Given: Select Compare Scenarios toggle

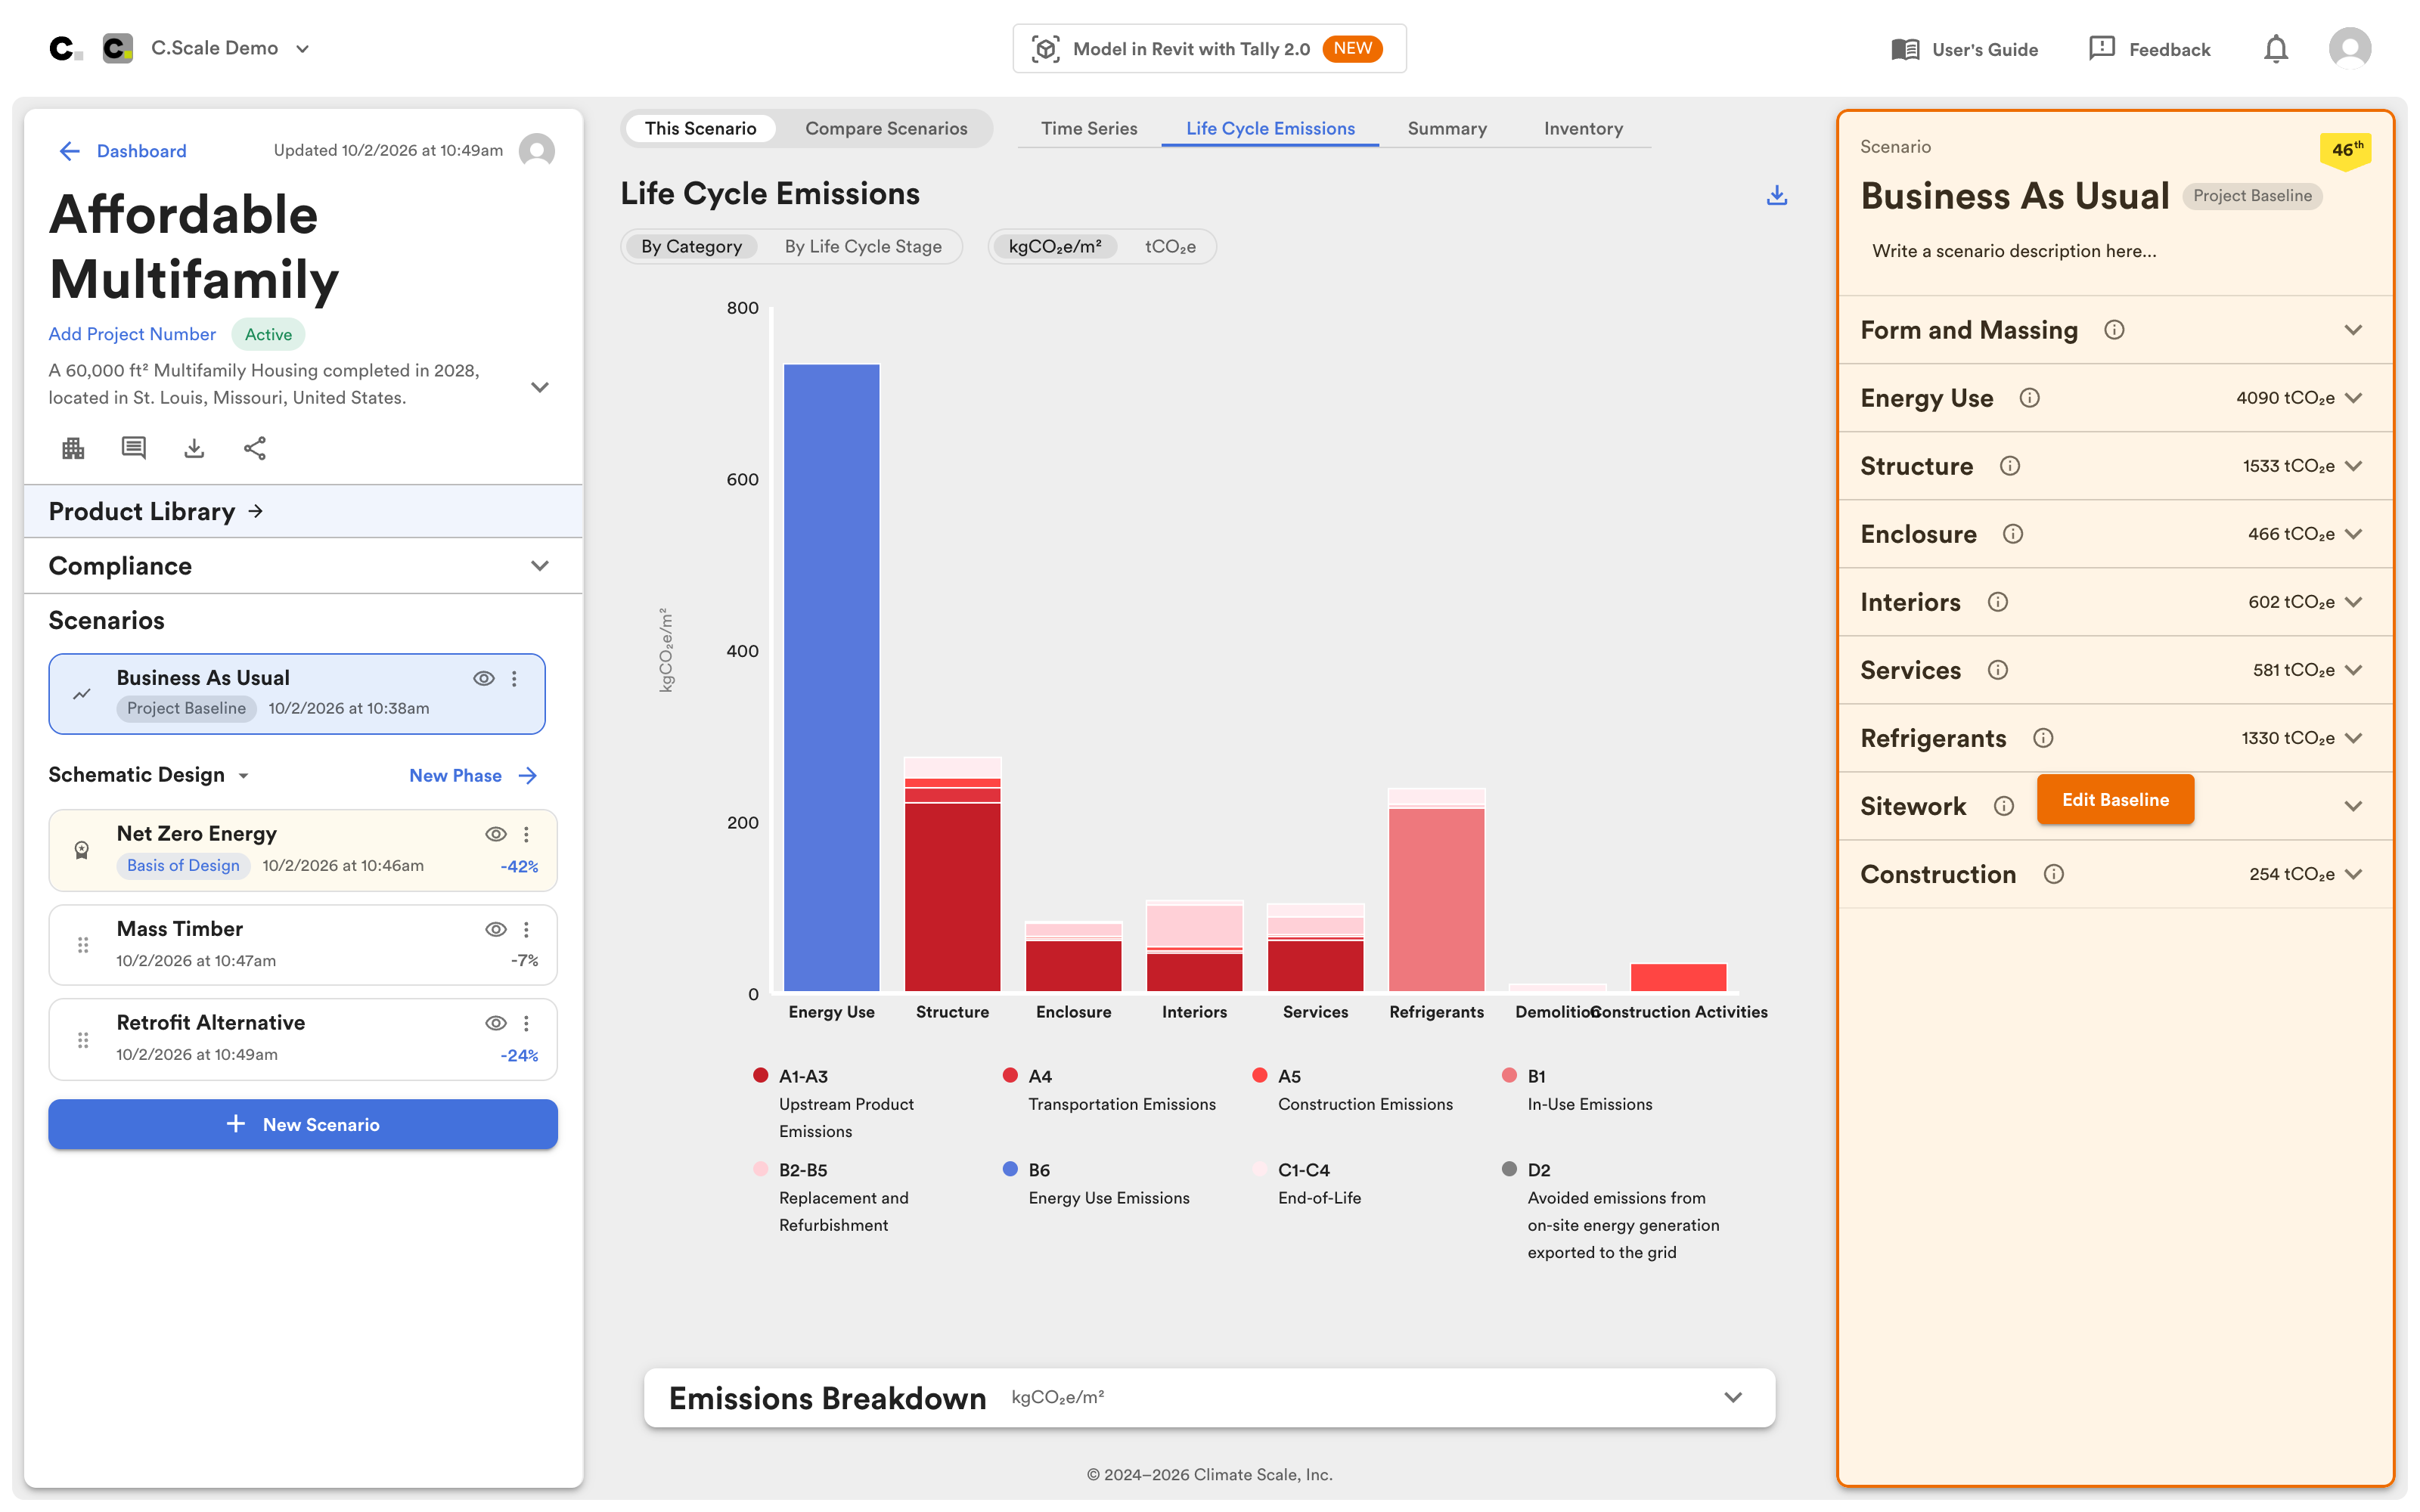Looking at the screenshot, I should pyautogui.click(x=886, y=129).
